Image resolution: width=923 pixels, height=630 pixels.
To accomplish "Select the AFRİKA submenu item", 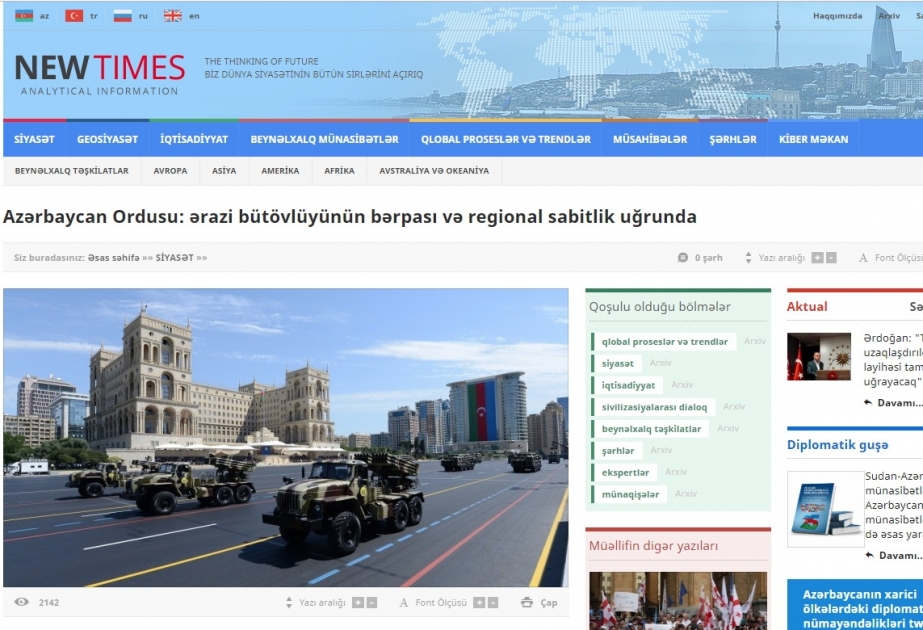I will (x=339, y=171).
